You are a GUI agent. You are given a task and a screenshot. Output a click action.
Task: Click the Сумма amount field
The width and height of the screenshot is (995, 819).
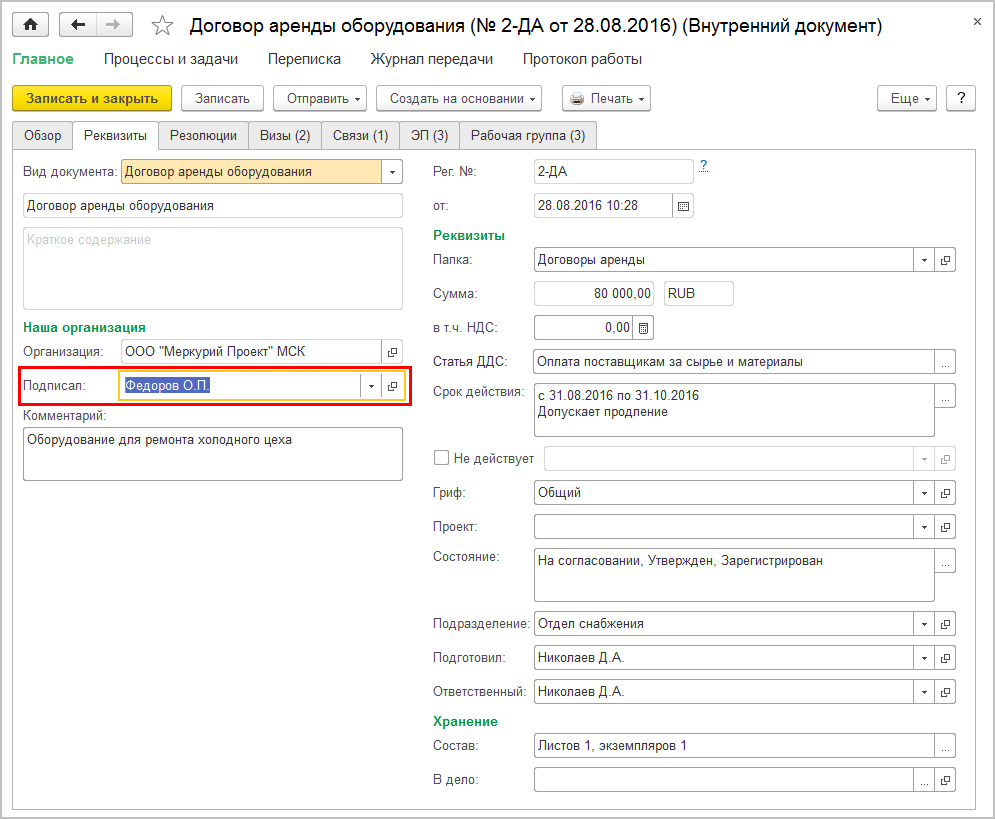pyautogui.click(x=594, y=294)
